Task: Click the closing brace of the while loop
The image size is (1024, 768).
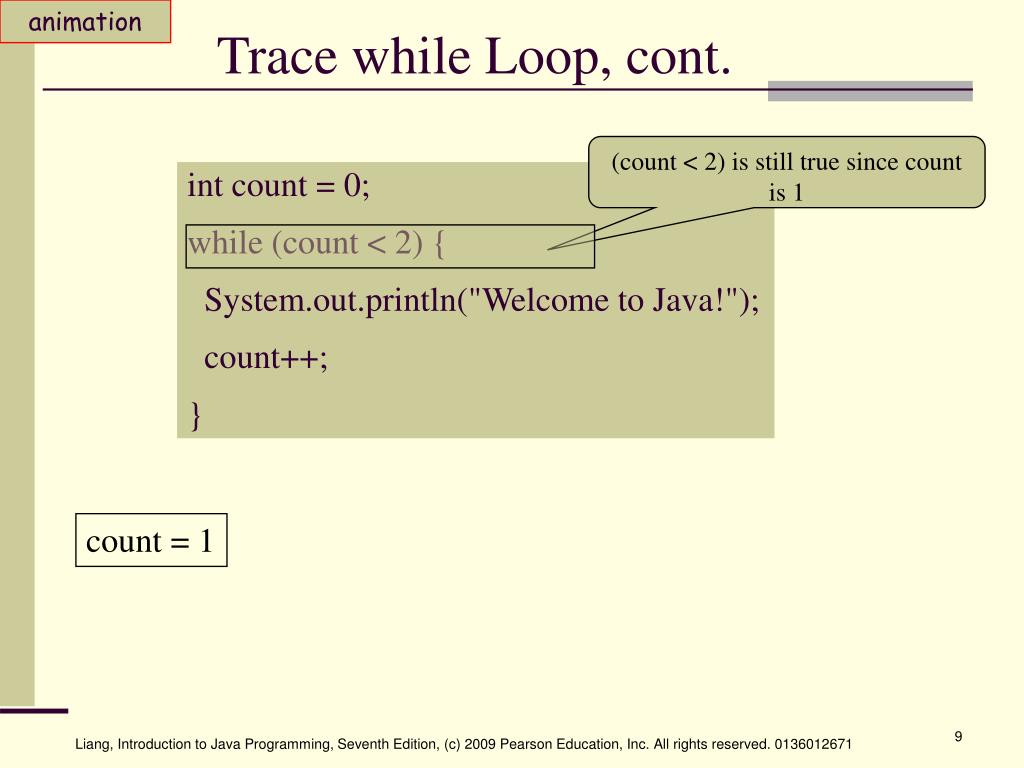Action: tap(195, 415)
